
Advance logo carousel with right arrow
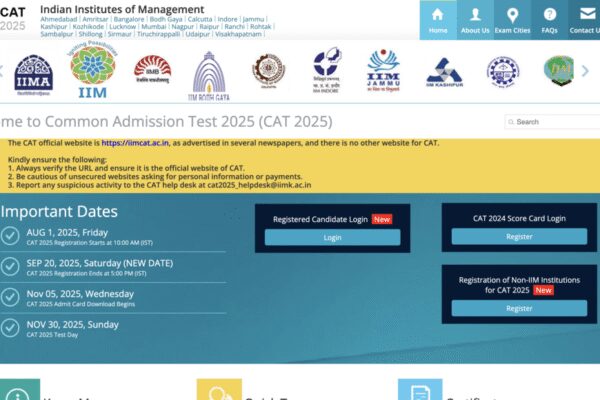[585, 71]
